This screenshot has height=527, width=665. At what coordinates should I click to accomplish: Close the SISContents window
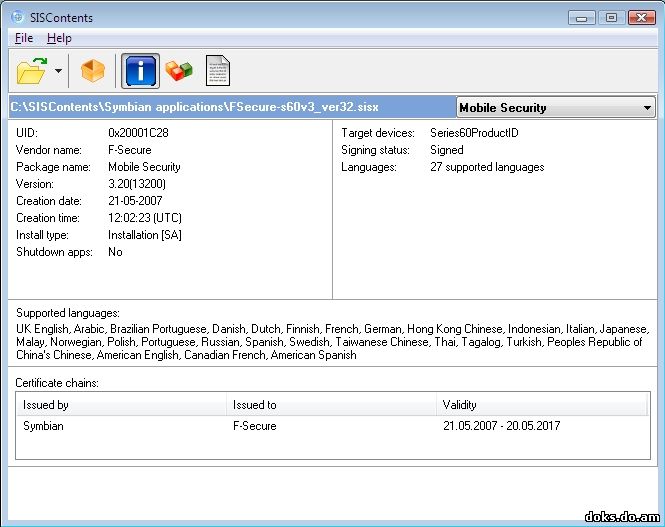pos(642,18)
